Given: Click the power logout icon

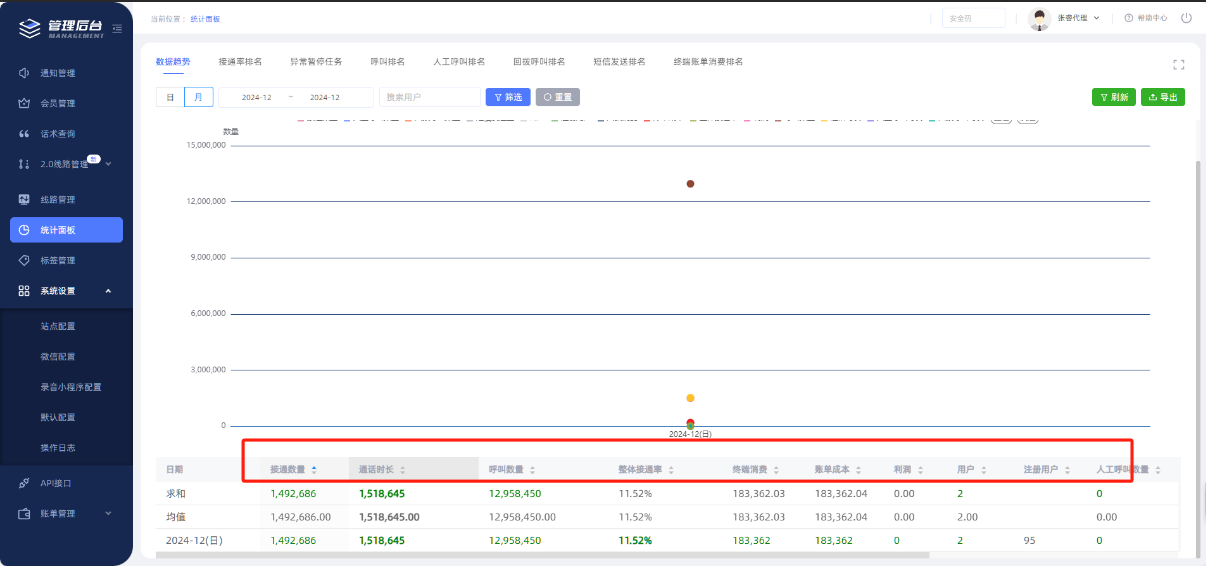Looking at the screenshot, I should pyautogui.click(x=1186, y=18).
